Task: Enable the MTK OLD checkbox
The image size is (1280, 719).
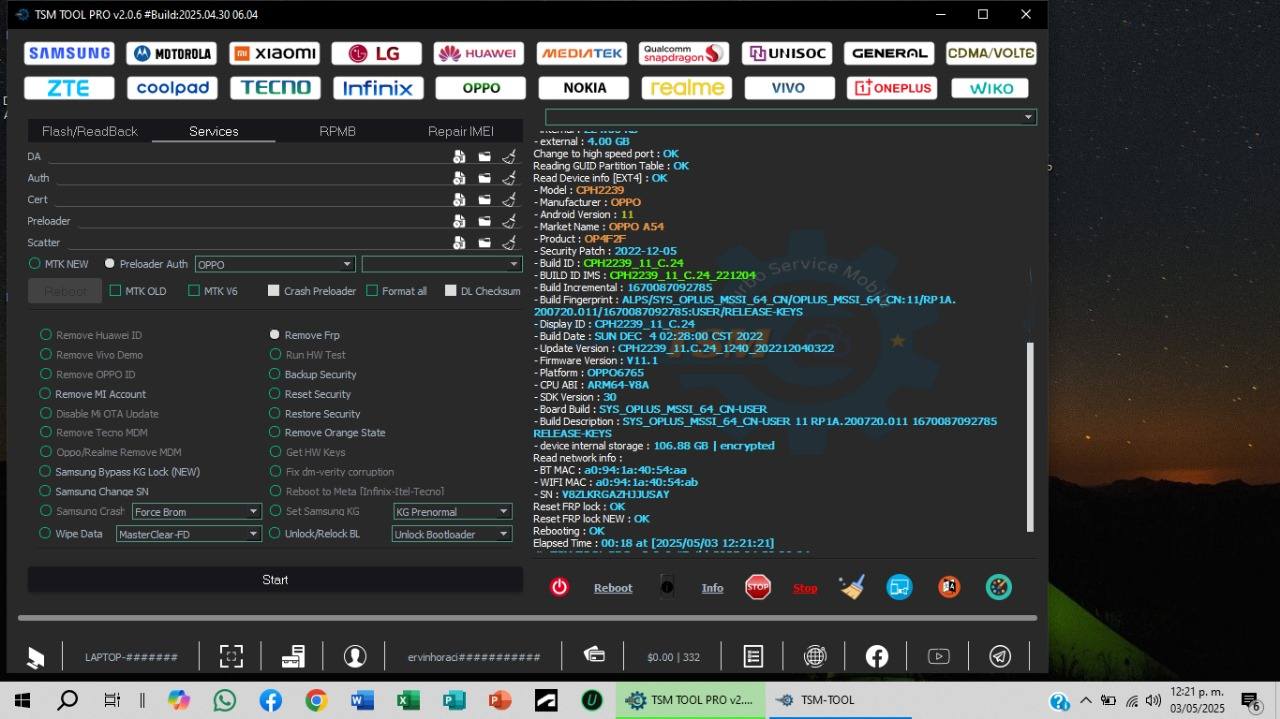Action: pyautogui.click(x=138, y=291)
